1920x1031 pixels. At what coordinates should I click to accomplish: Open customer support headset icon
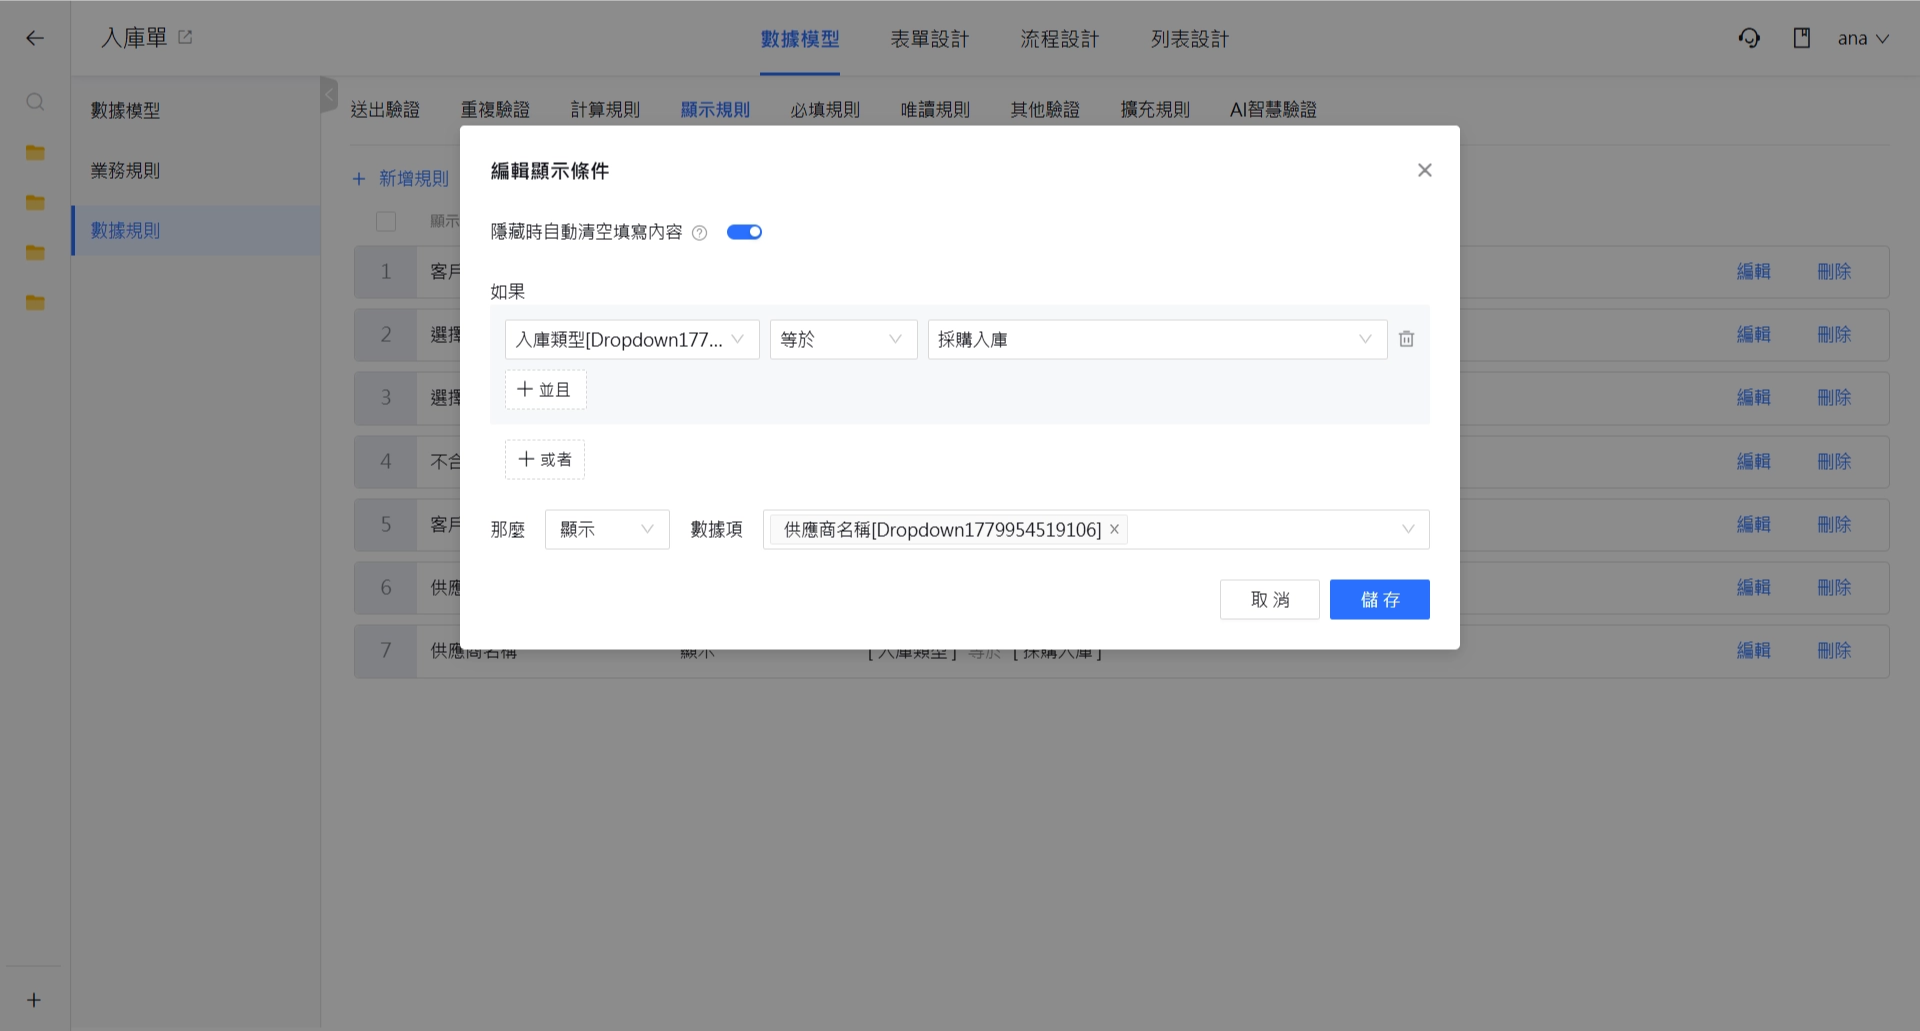[x=1749, y=38]
